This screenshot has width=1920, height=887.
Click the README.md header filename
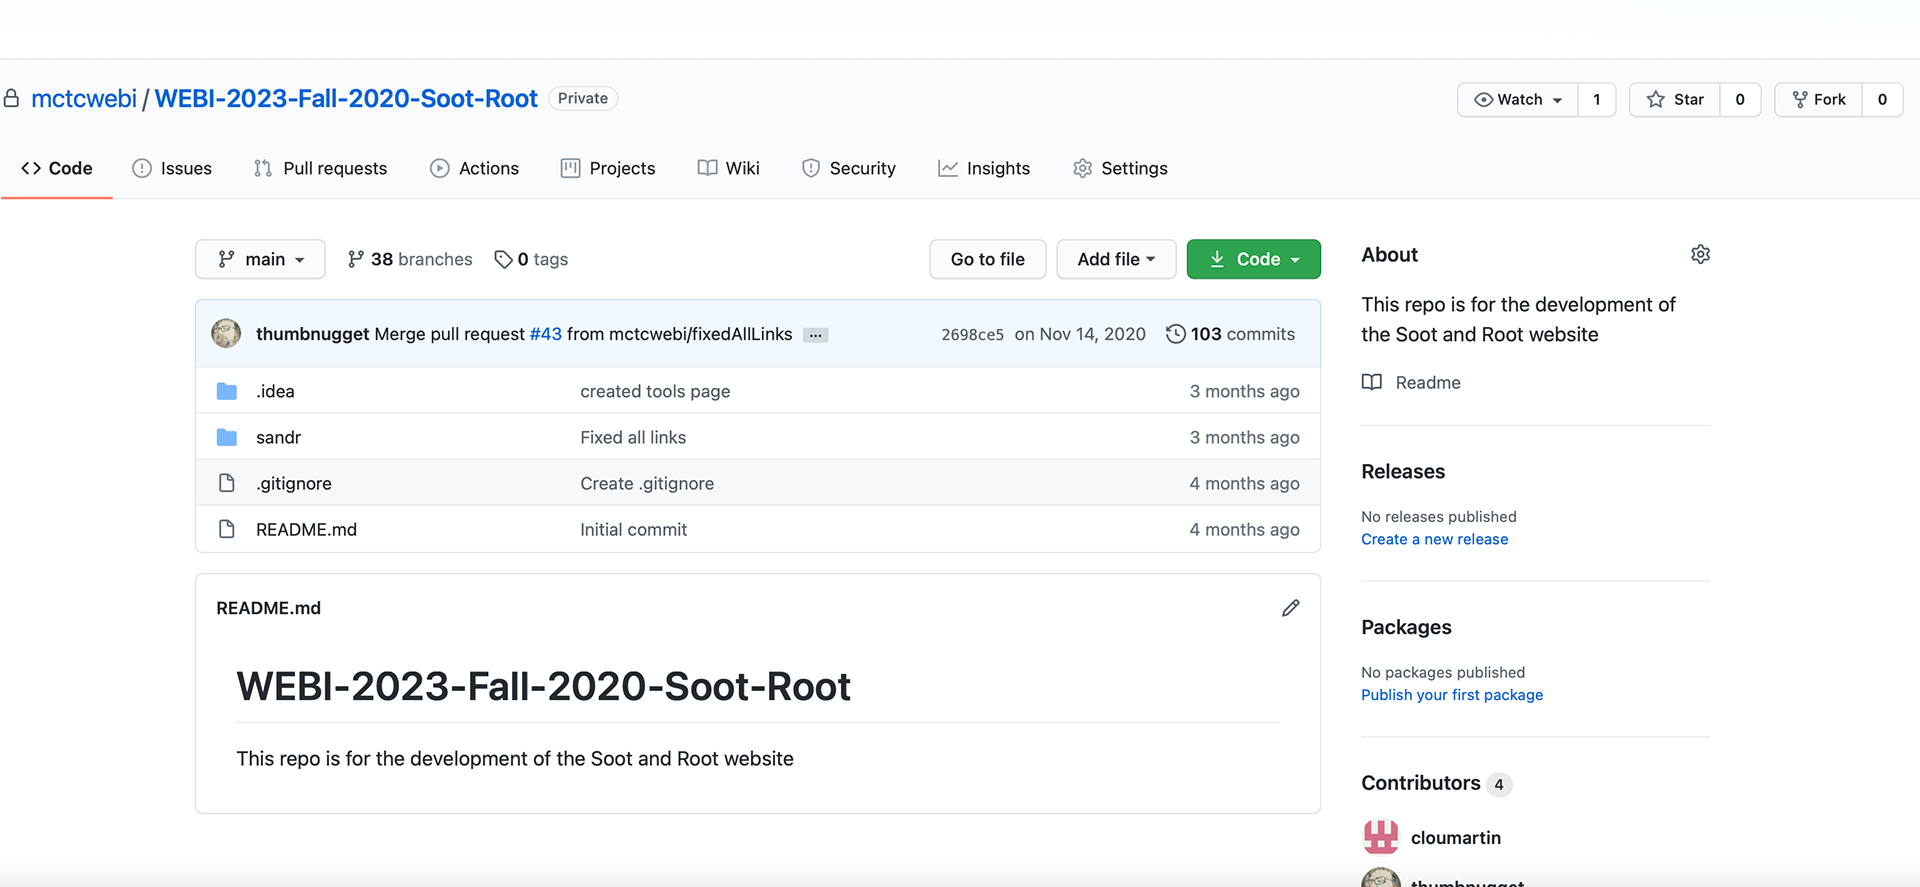[x=268, y=608]
